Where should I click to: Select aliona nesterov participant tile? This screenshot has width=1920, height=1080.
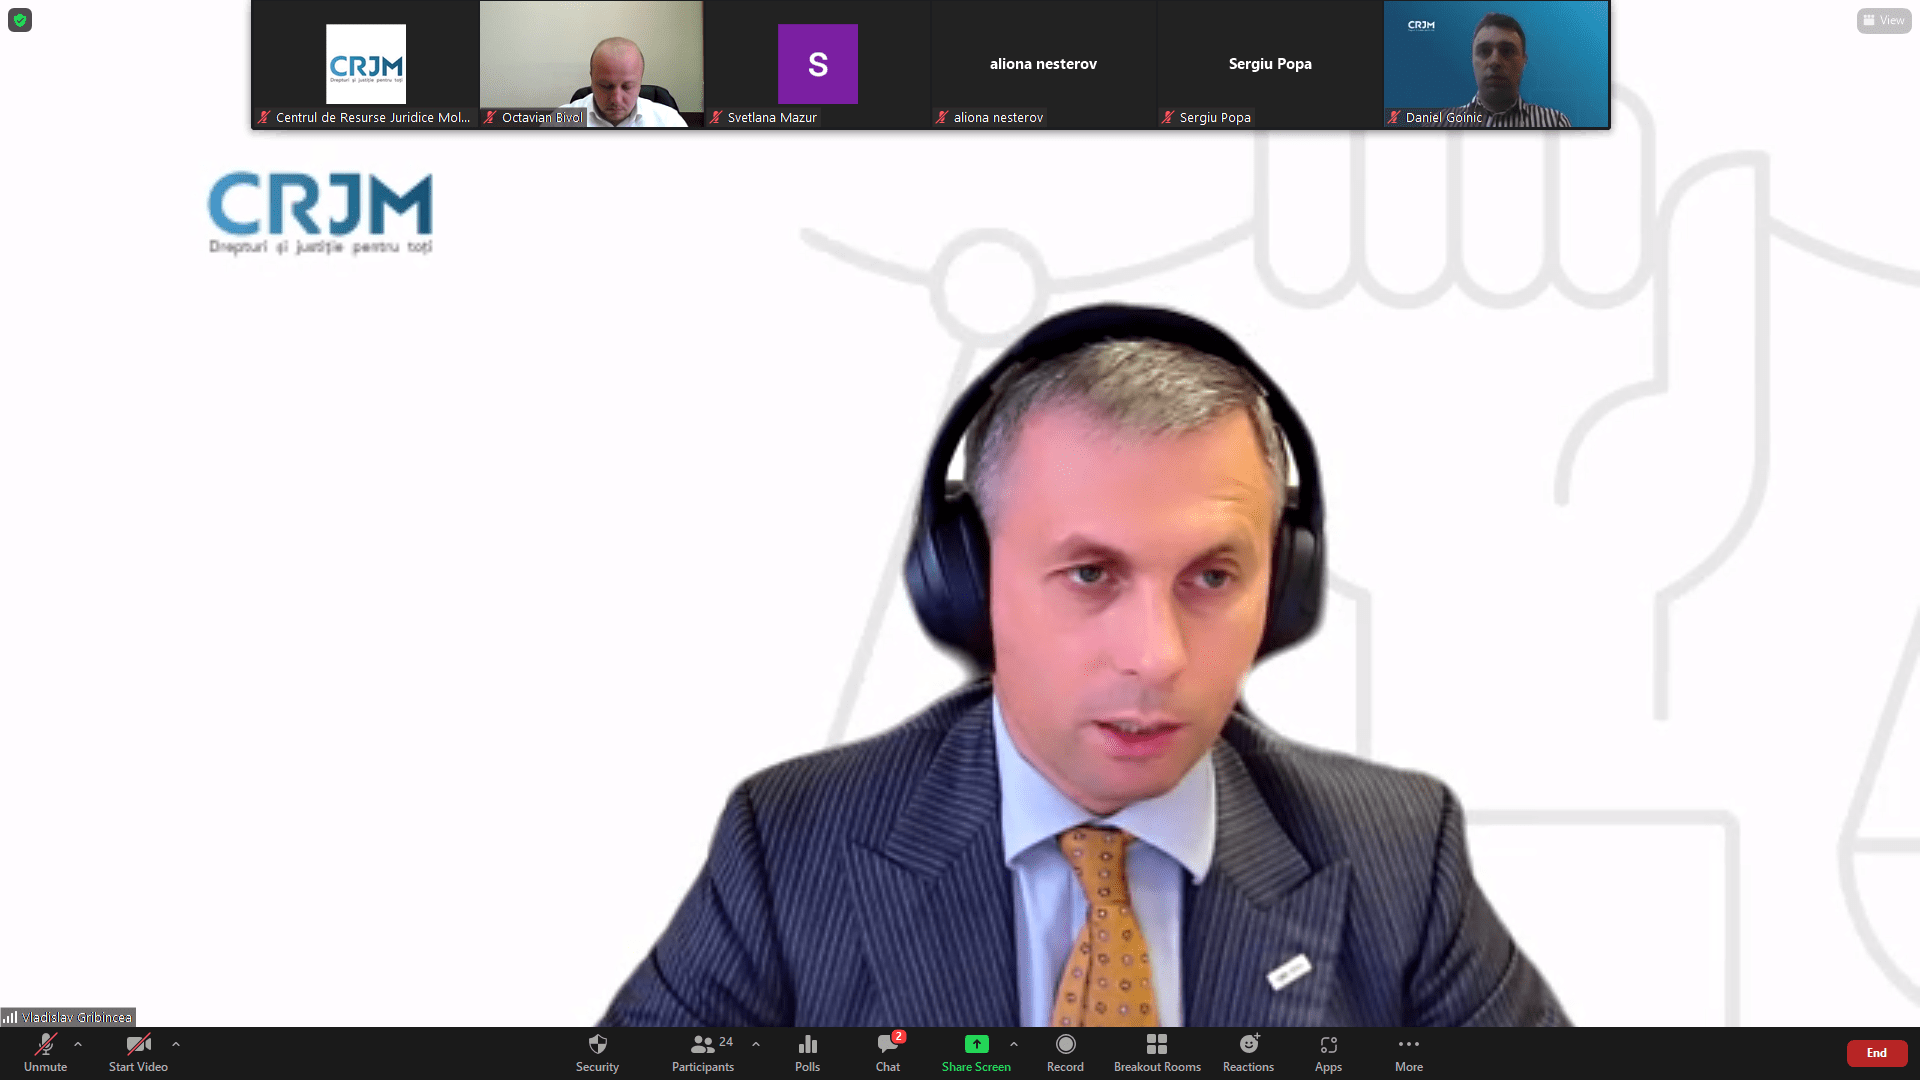click(1043, 64)
